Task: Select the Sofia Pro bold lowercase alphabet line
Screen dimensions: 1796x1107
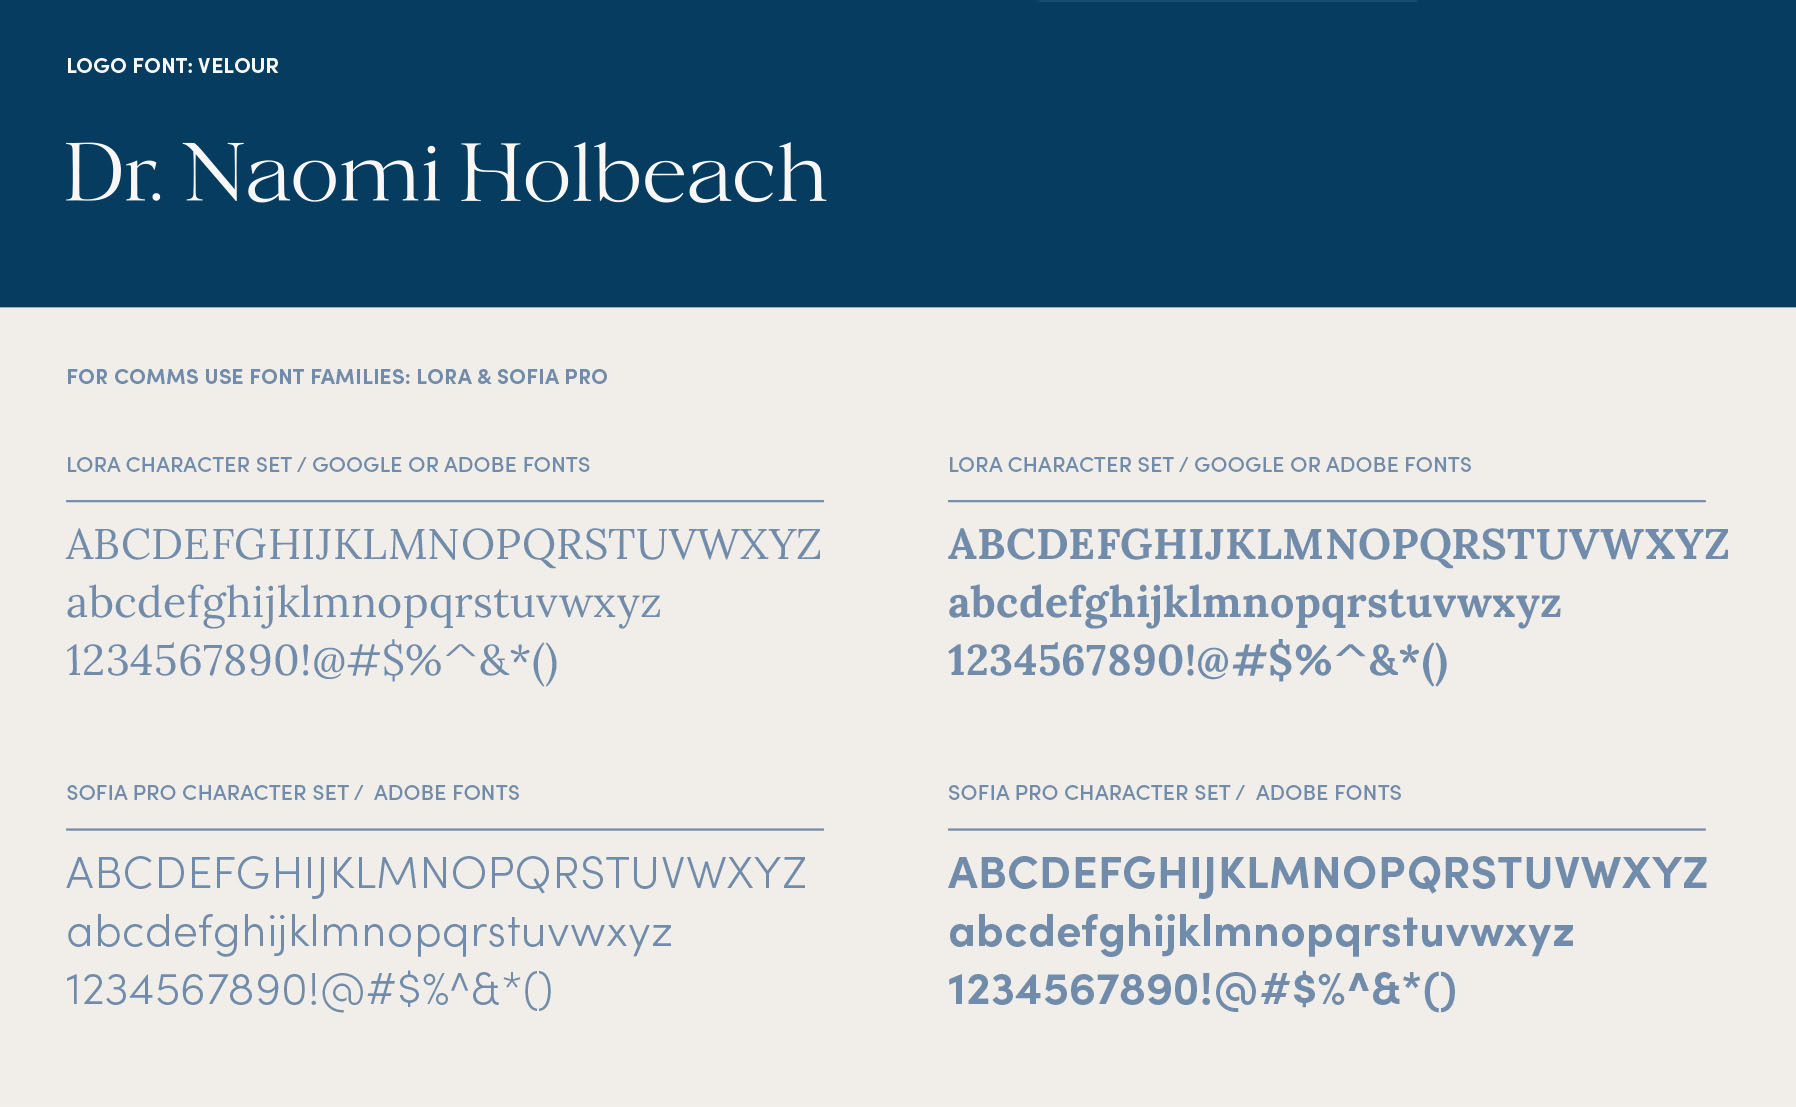Action: coord(1260,932)
